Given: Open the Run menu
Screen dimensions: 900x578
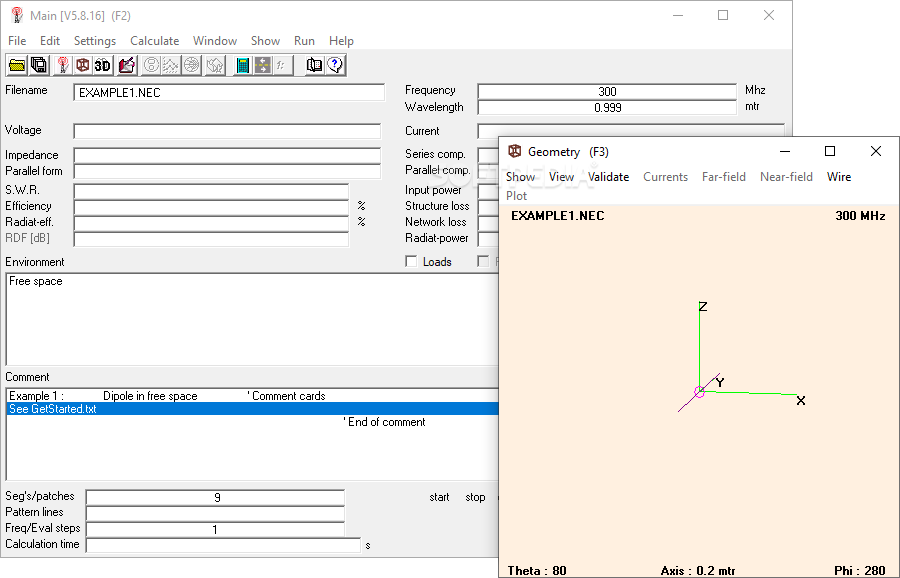Looking at the screenshot, I should pyautogui.click(x=304, y=41).
